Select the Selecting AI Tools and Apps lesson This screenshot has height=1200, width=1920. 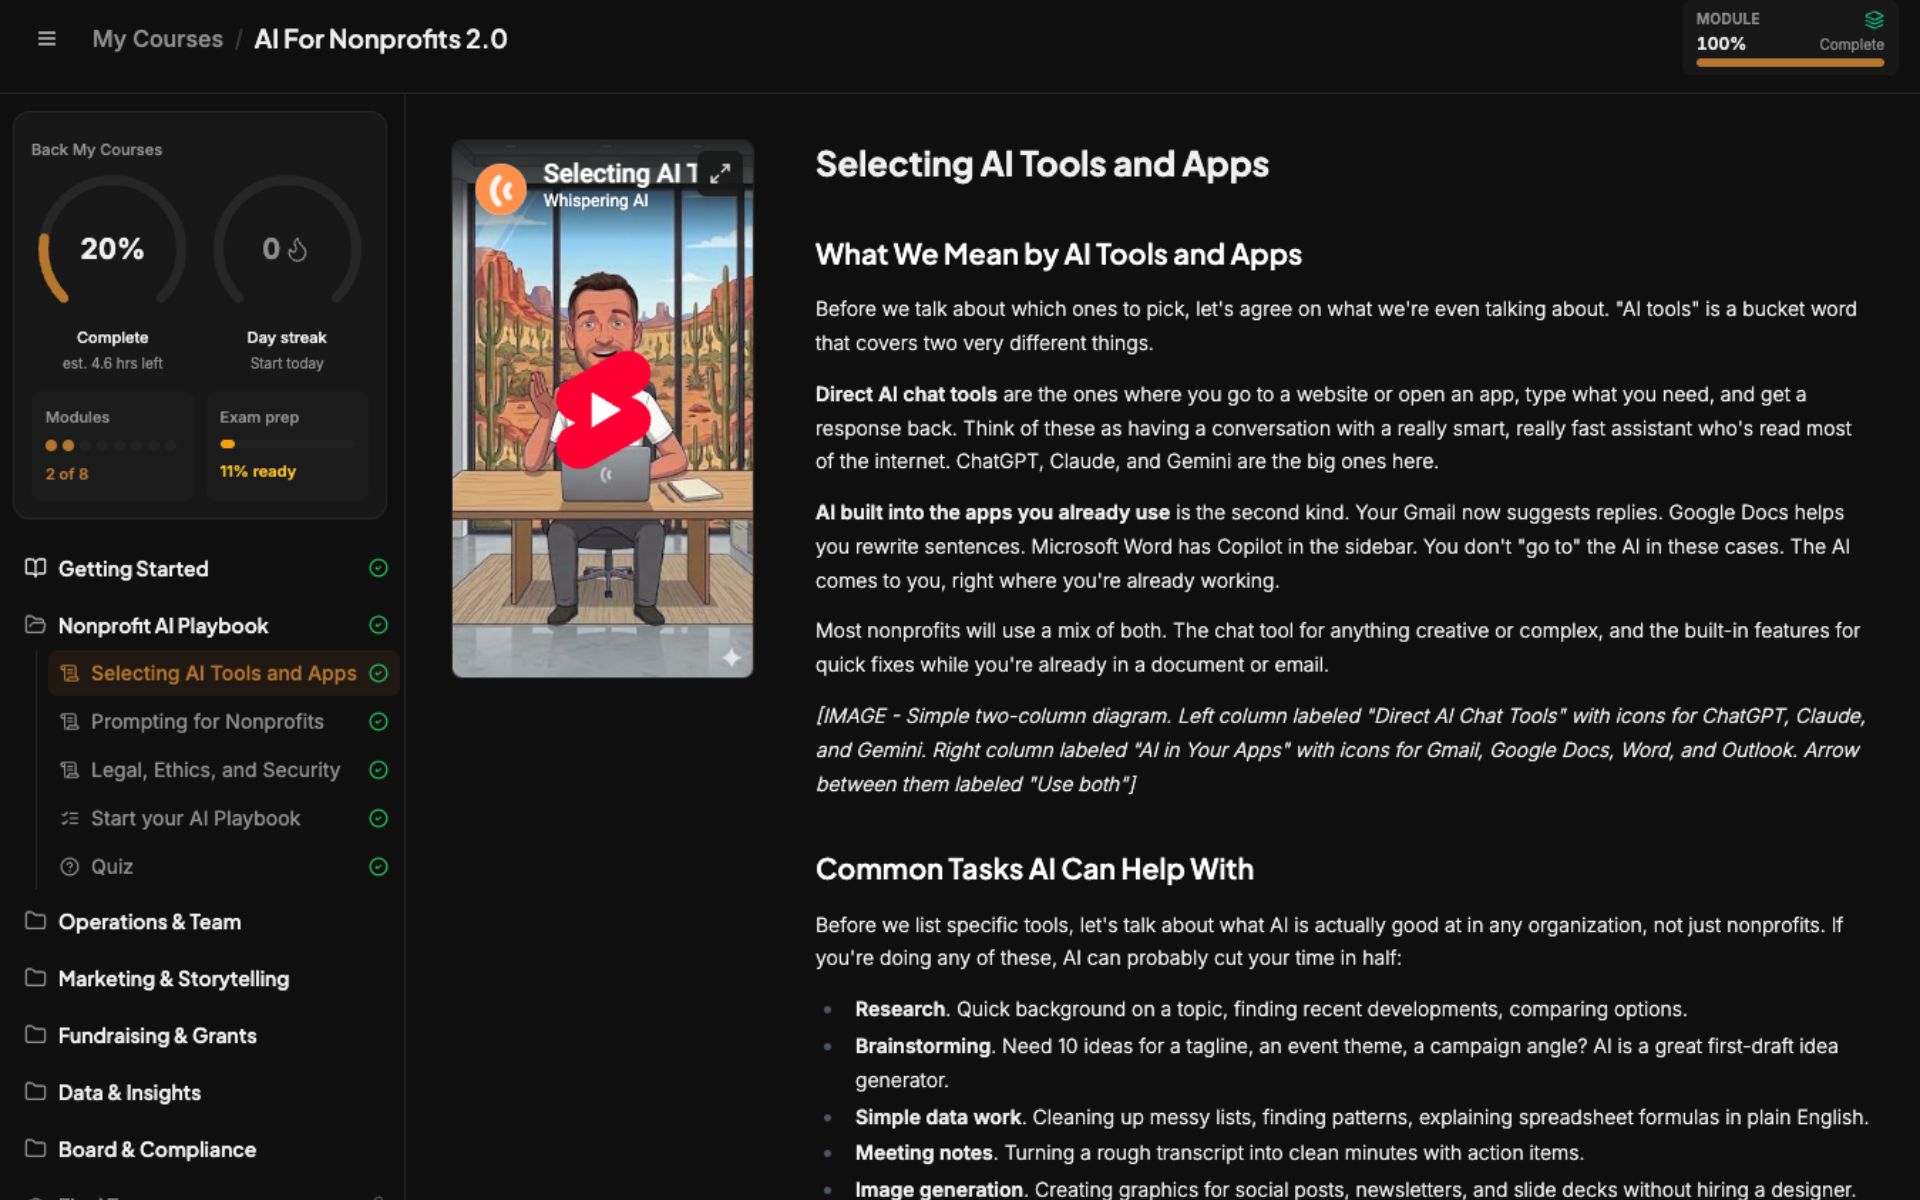(x=223, y=673)
